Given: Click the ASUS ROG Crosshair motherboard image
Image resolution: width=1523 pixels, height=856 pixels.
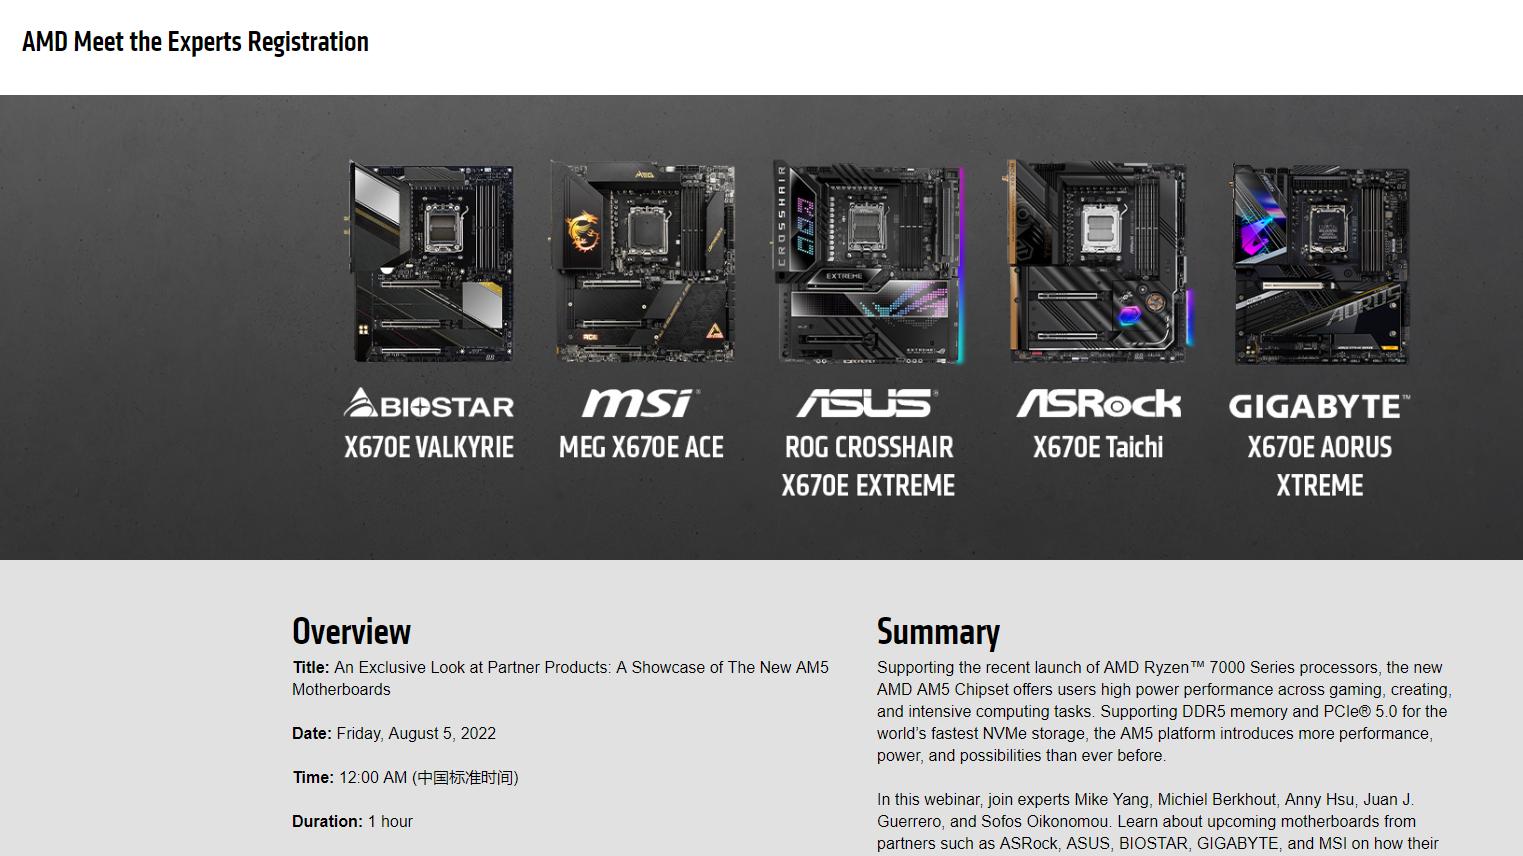Looking at the screenshot, I should click(868, 262).
